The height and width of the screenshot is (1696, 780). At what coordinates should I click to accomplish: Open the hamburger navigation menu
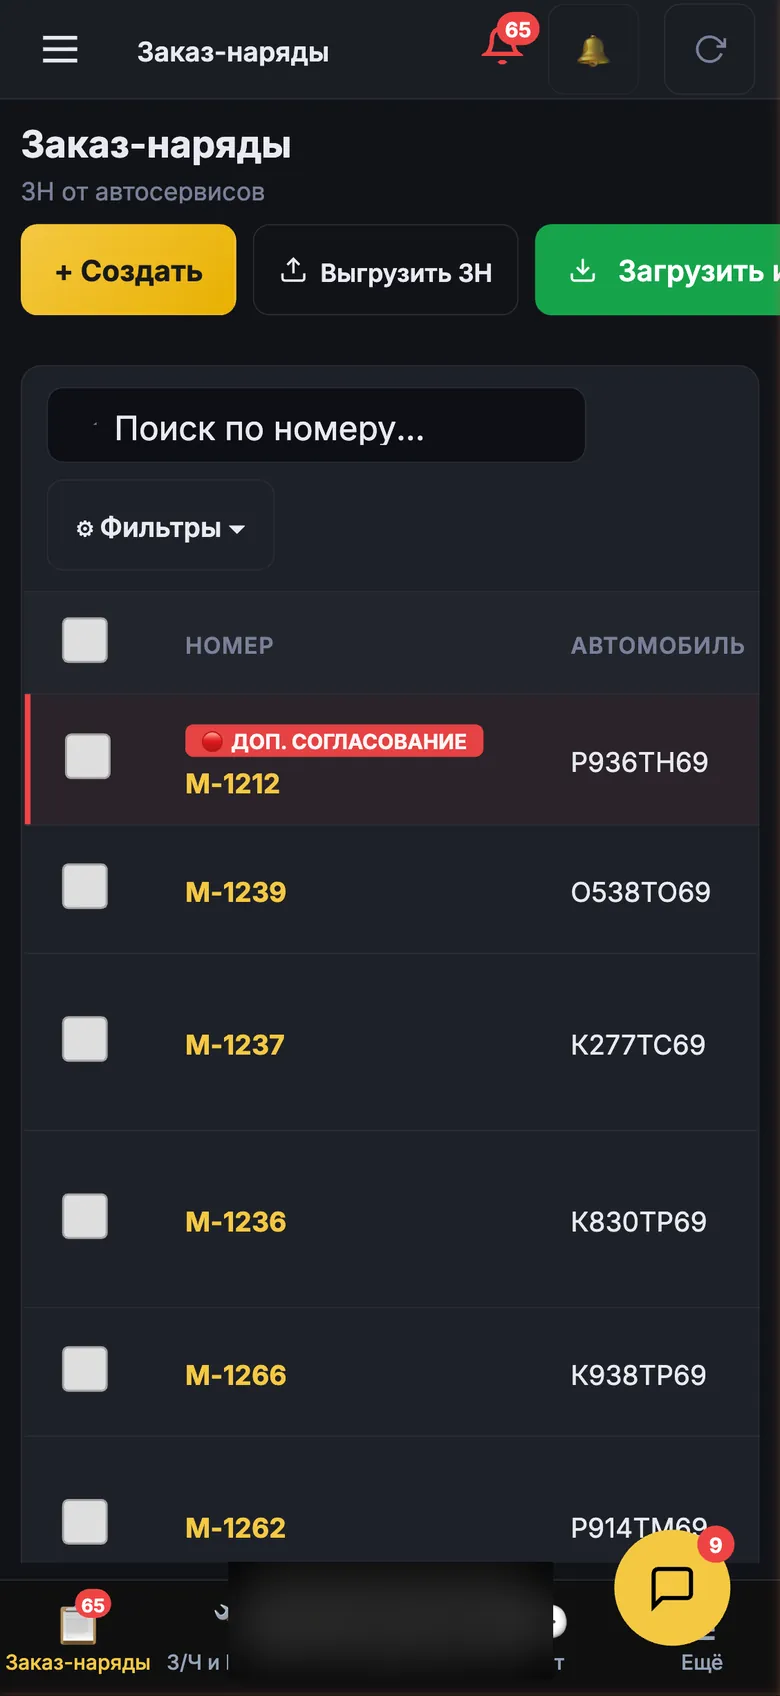tap(60, 50)
